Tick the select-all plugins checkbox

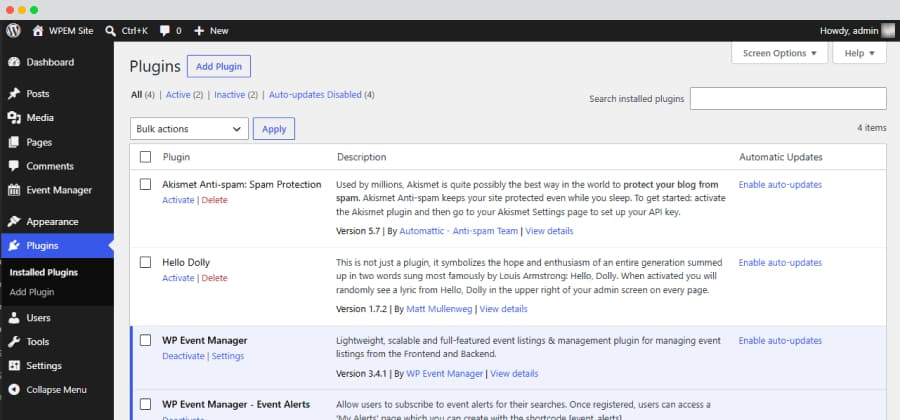click(x=145, y=157)
